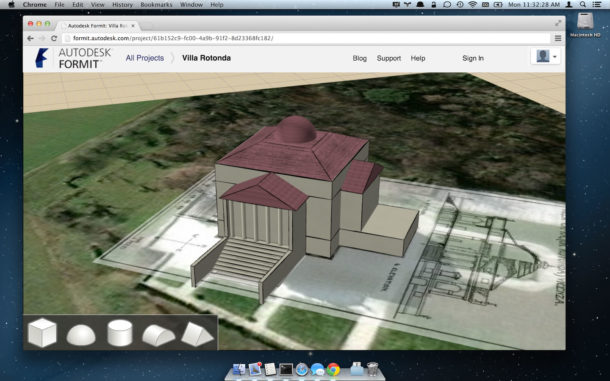Reload the page
The image size is (610, 381).
click(54, 38)
